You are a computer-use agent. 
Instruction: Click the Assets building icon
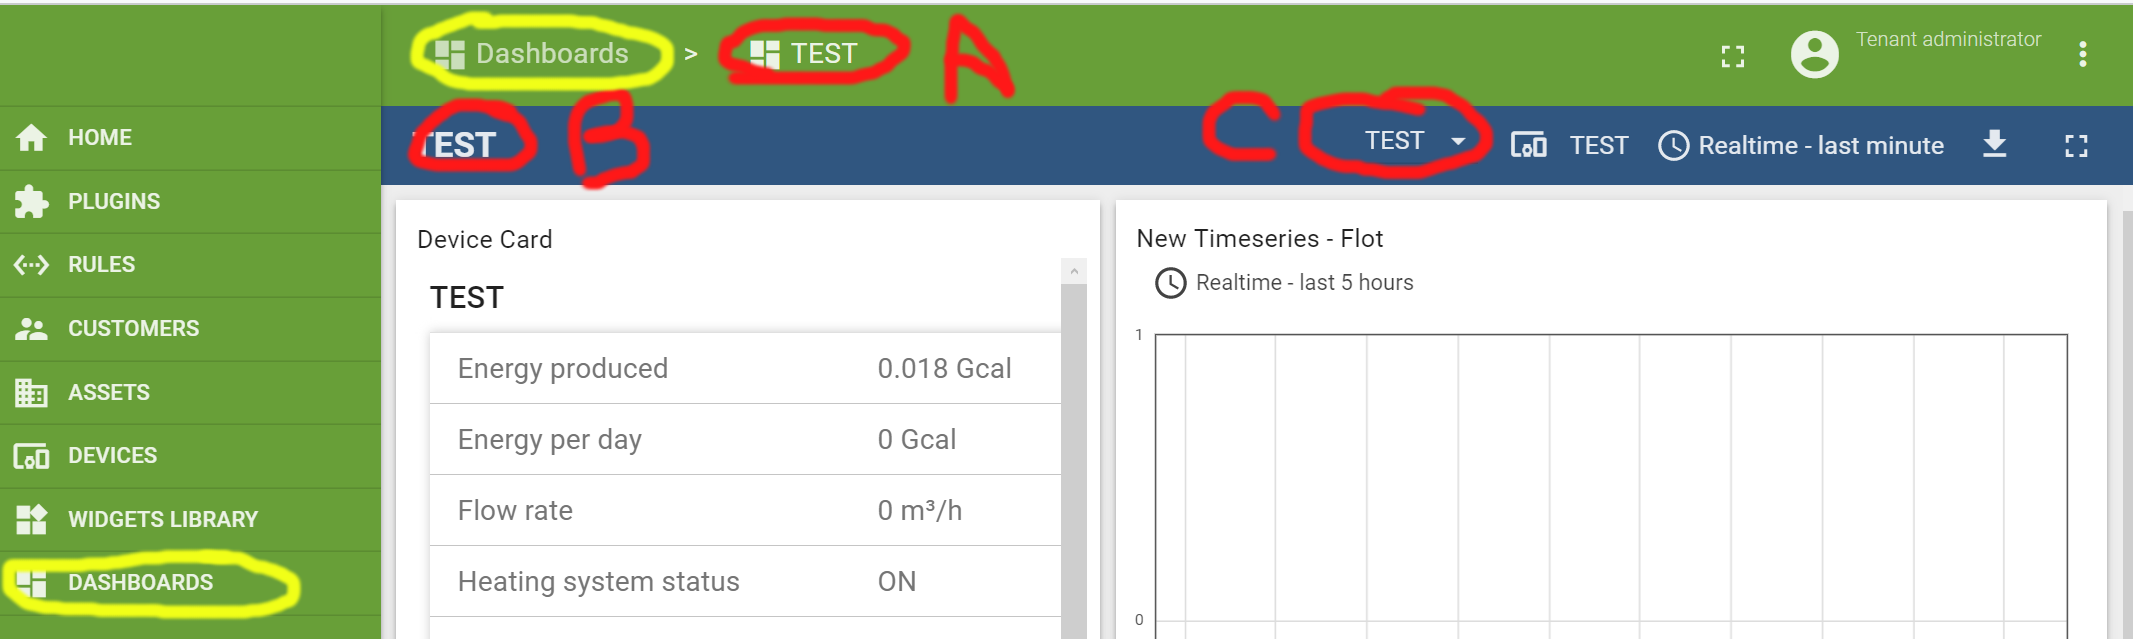[33, 391]
